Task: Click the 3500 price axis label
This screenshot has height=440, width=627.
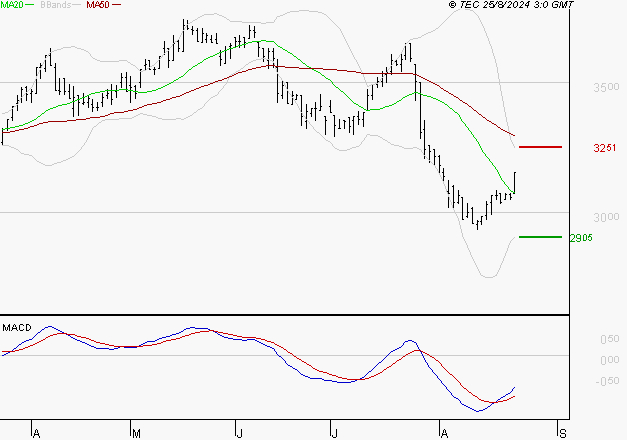Action: 606,87
